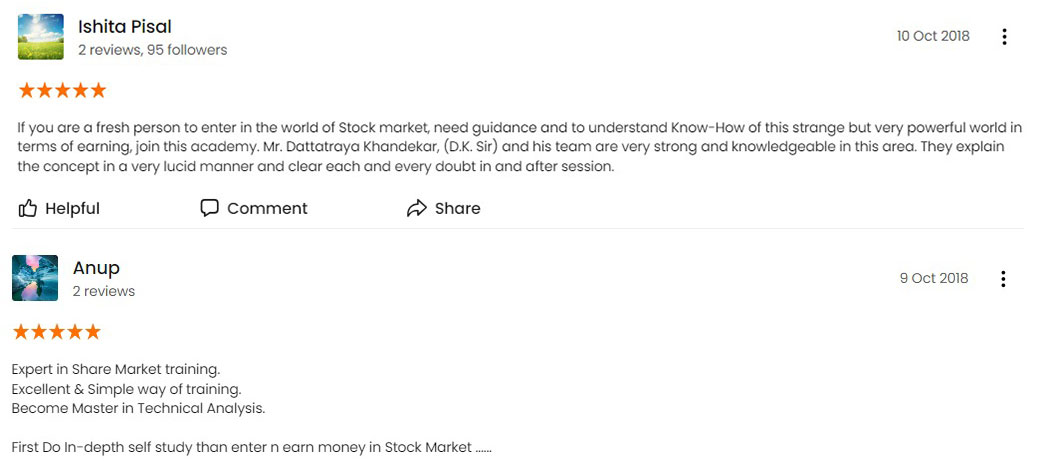The height and width of the screenshot is (474, 1044).
Task: Click the Share arrow icon
Action: tap(416, 208)
